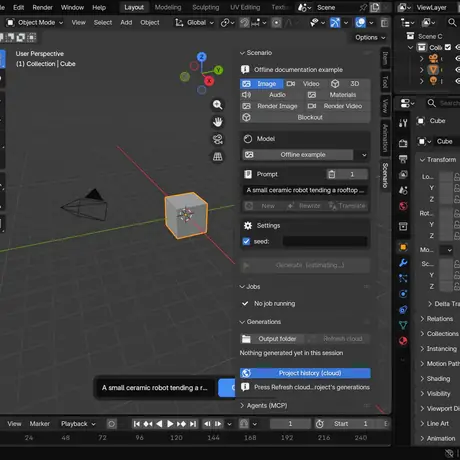The image size is (460, 460).
Task: Click the Z axis gizmo ball
Action: tap(201, 57)
